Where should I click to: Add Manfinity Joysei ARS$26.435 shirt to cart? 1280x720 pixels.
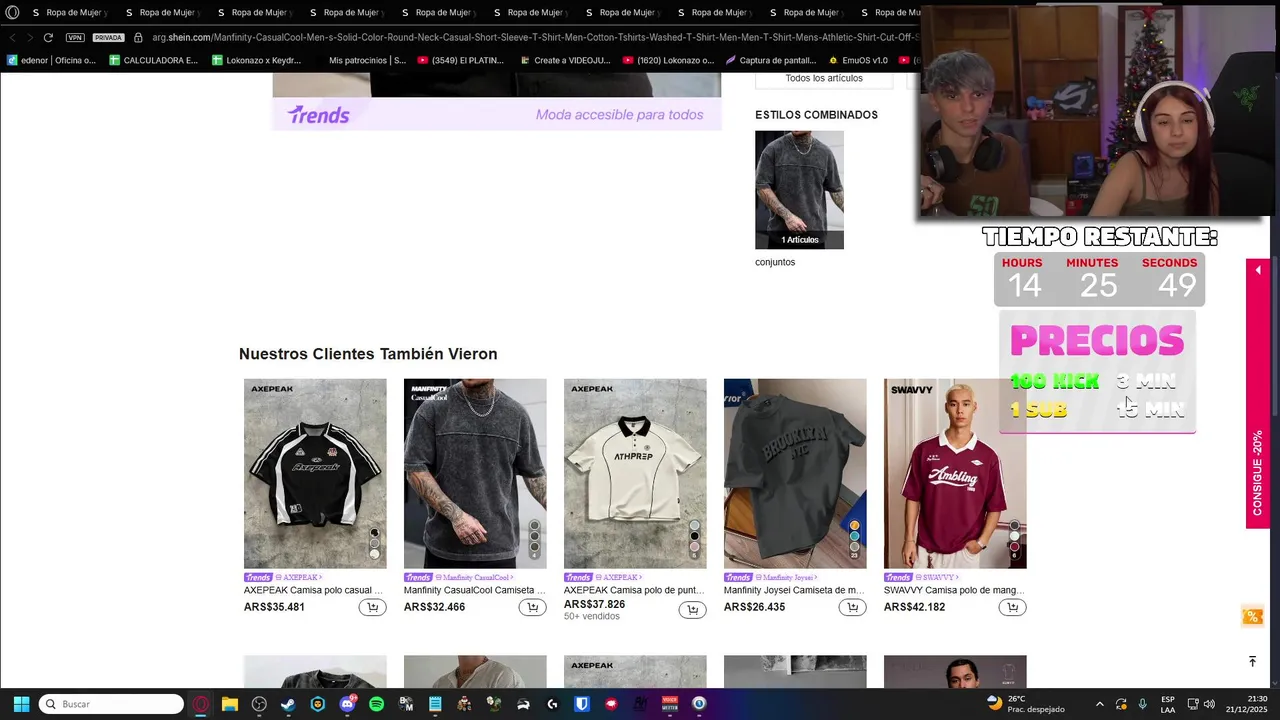coord(852,607)
